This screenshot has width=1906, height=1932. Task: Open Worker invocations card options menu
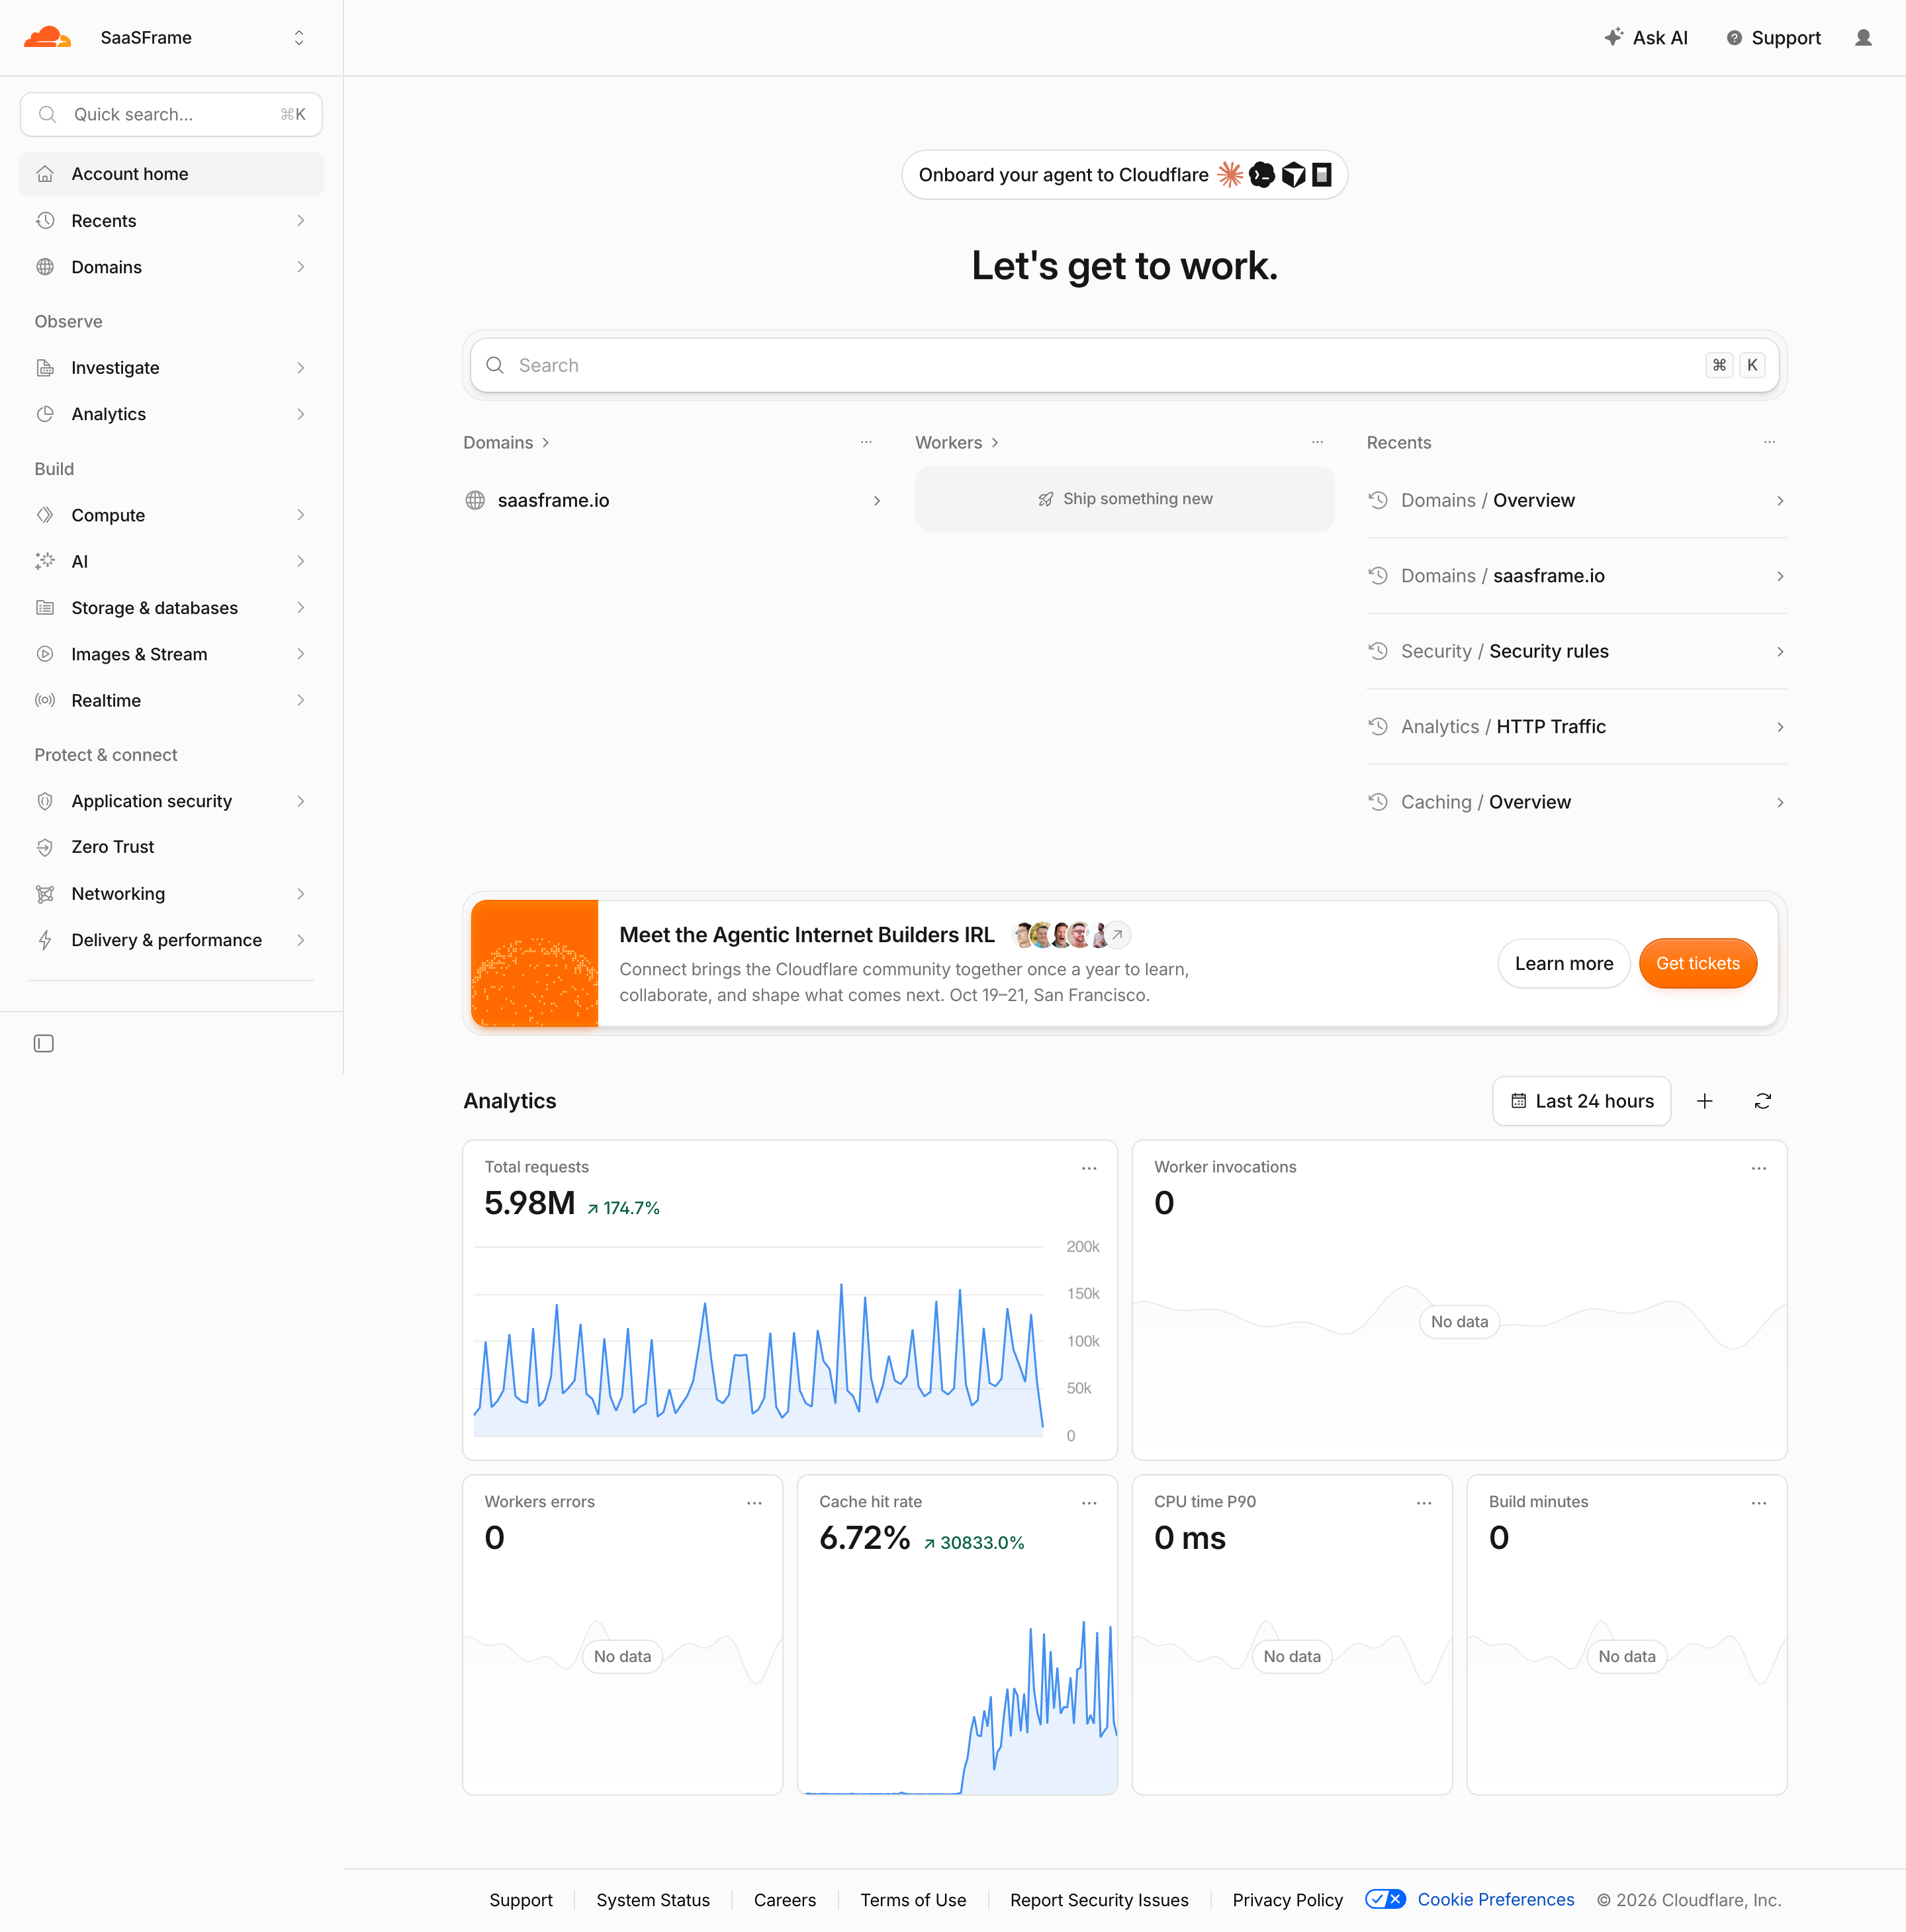pos(1759,1168)
